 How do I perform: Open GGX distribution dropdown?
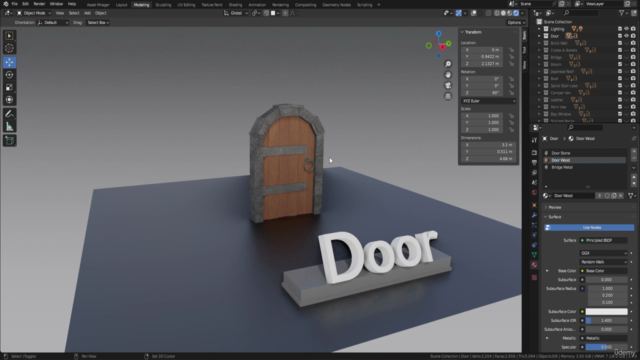tap(603, 253)
